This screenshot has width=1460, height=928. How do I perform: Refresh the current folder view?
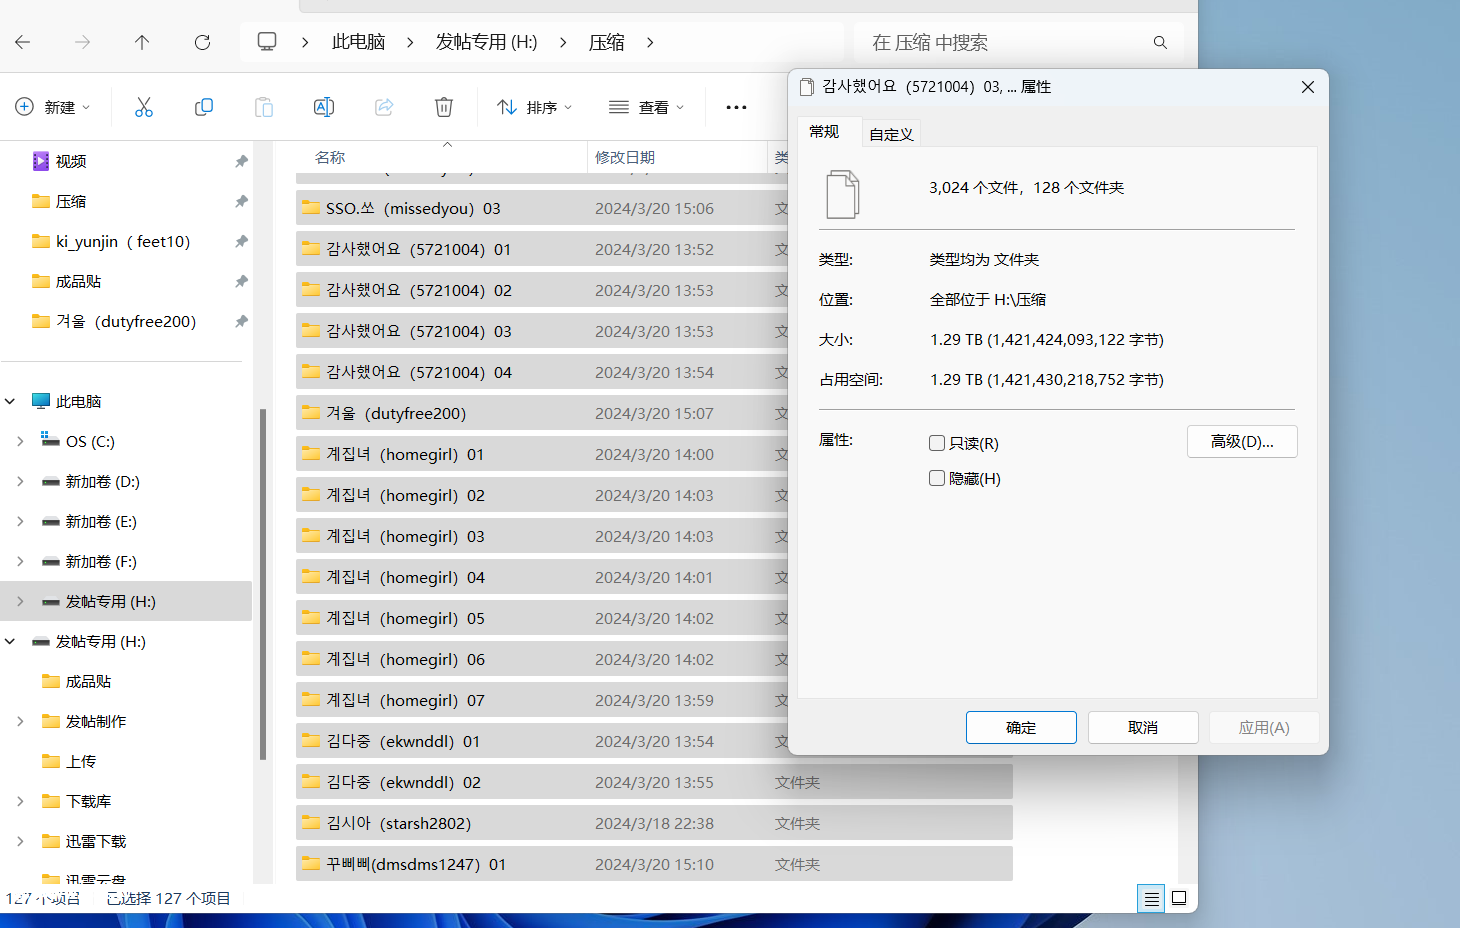point(202,42)
